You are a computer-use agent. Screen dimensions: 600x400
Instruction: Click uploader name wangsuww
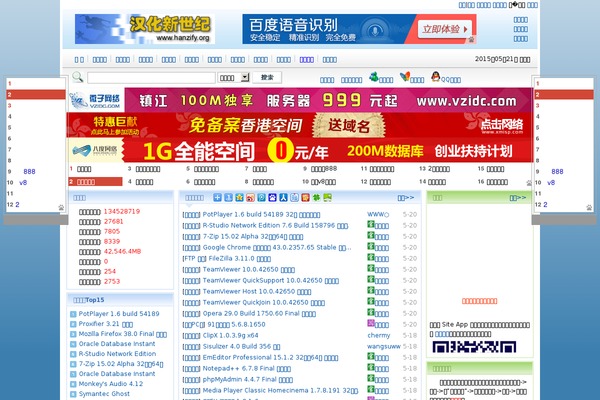(x=384, y=346)
